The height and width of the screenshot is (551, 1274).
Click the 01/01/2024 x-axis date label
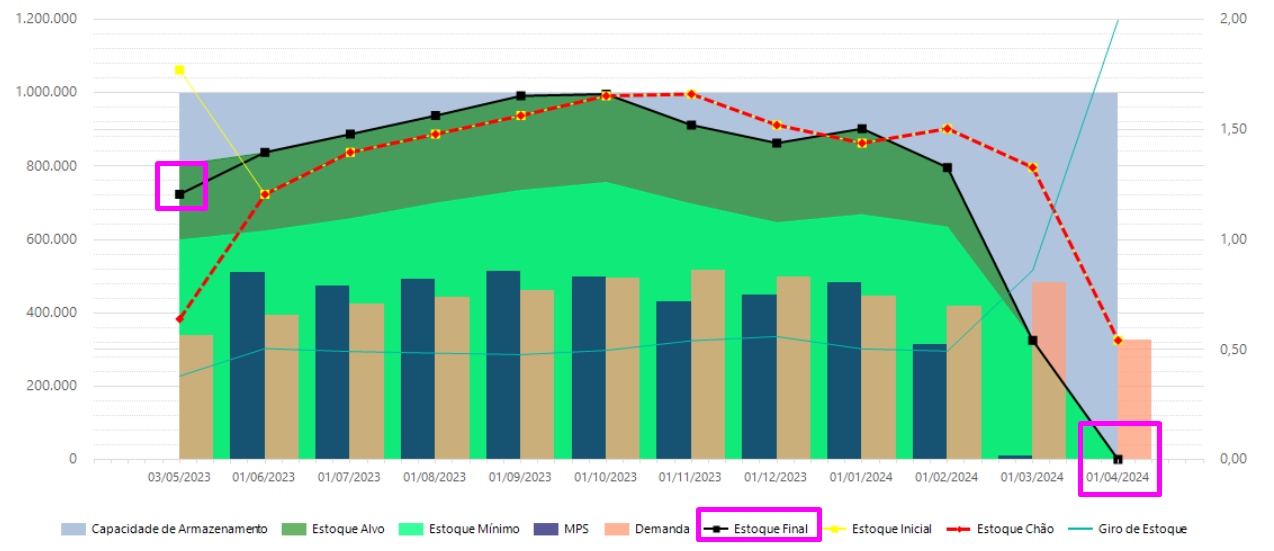[x=861, y=478]
